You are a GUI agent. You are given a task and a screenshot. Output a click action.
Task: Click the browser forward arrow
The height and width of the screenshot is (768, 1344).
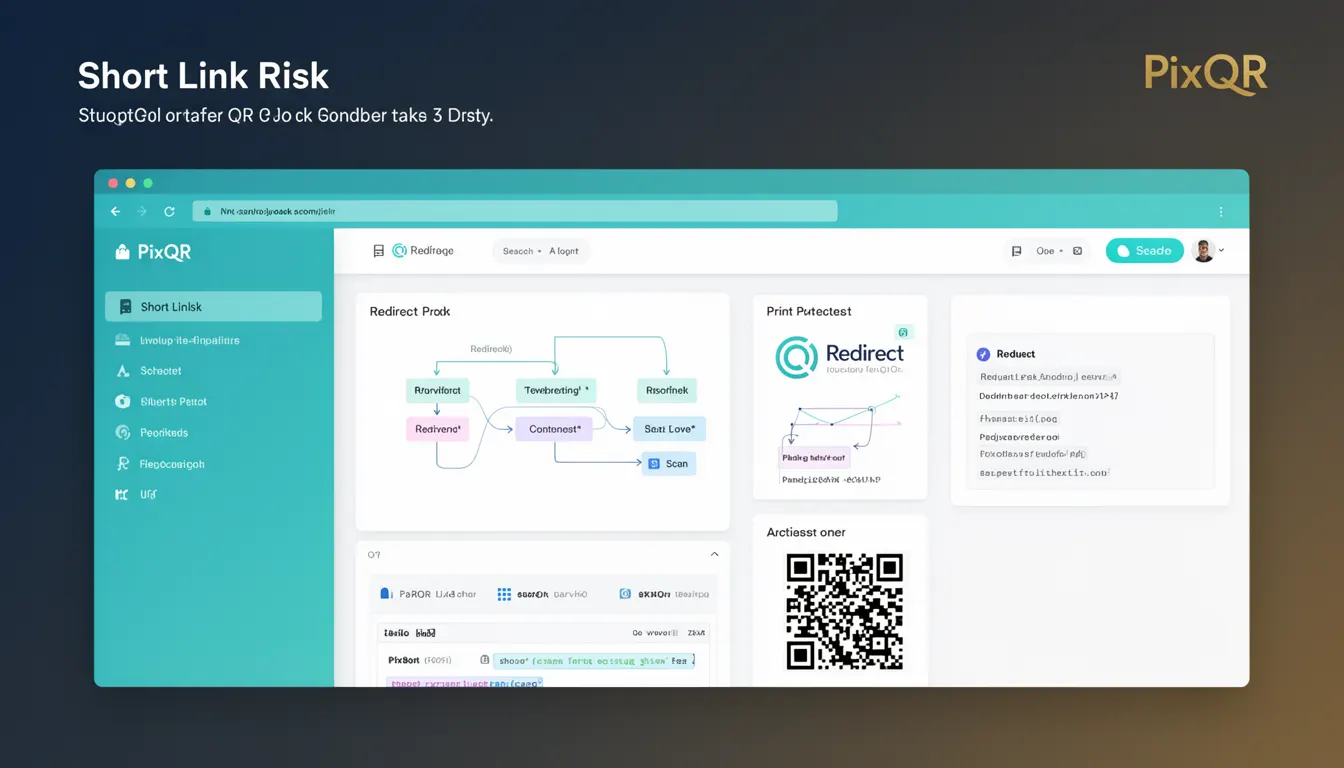(x=142, y=212)
